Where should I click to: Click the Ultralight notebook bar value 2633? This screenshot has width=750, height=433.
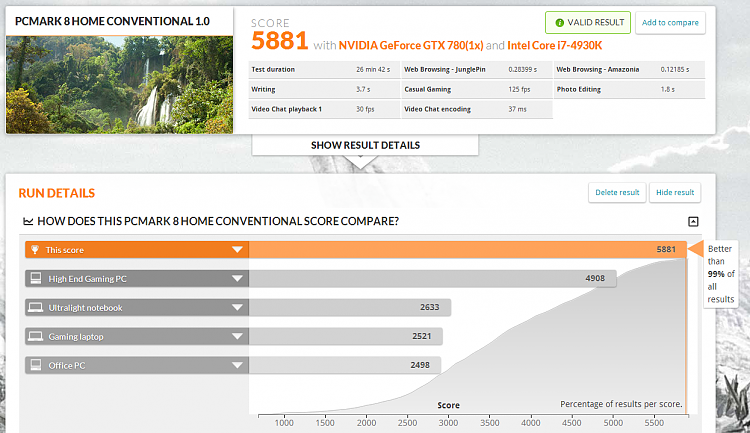430,307
